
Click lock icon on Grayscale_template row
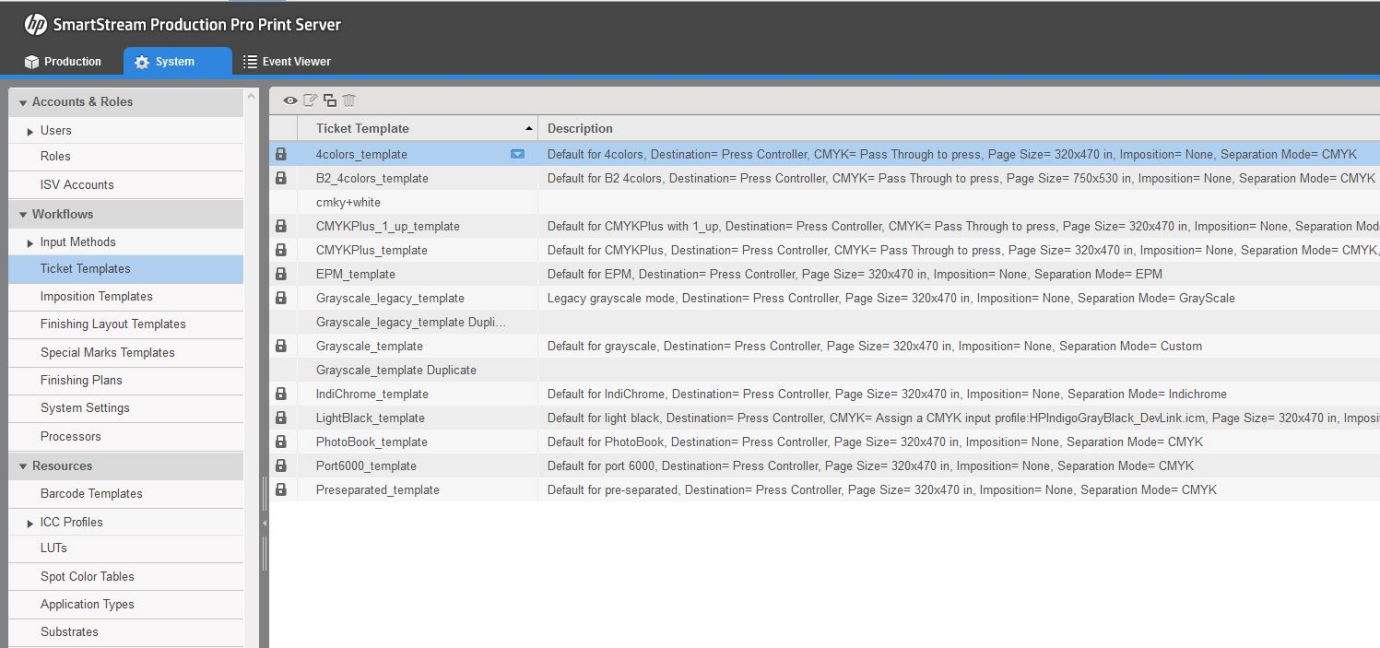pyautogui.click(x=281, y=346)
